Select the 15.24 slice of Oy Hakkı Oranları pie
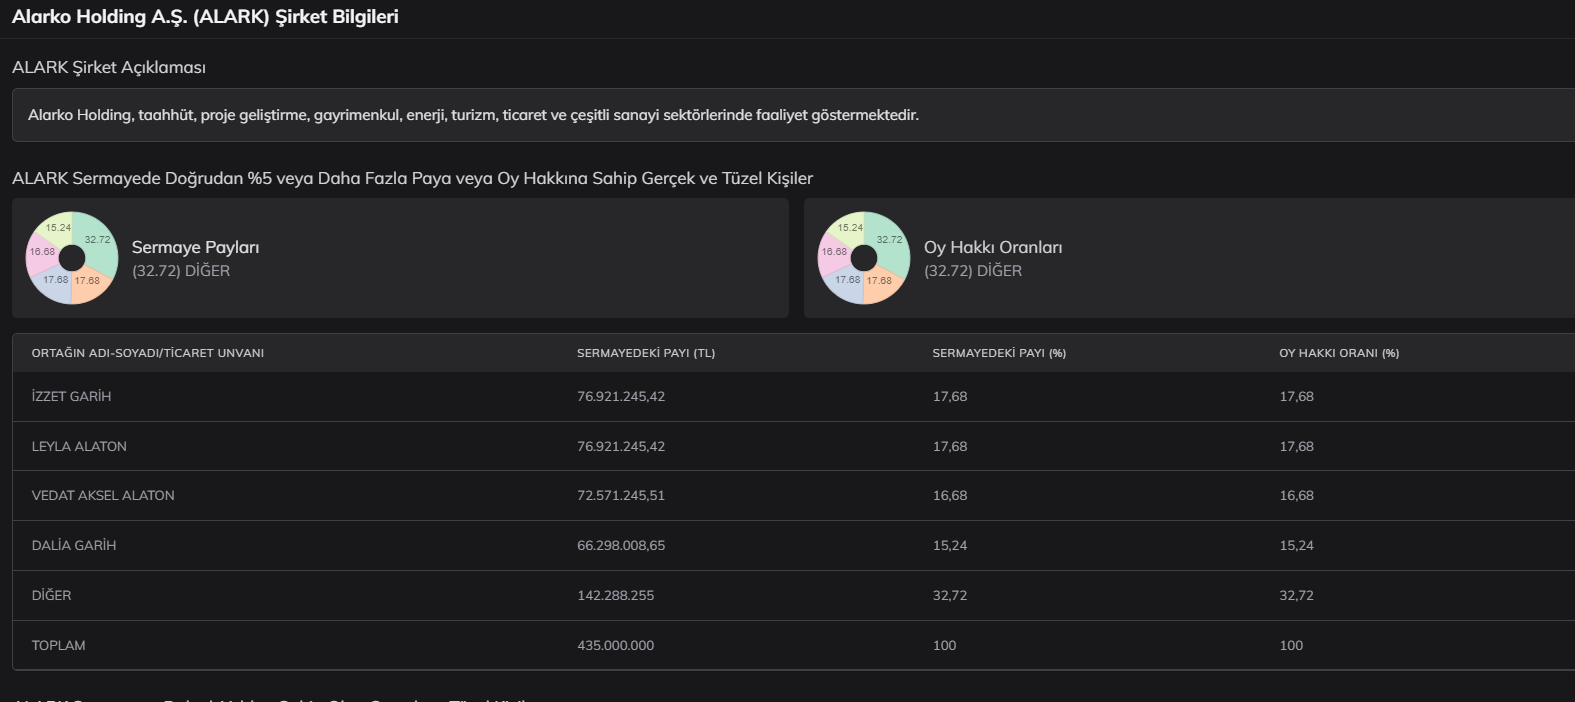Viewport: 1575px width, 702px height. pos(848,226)
